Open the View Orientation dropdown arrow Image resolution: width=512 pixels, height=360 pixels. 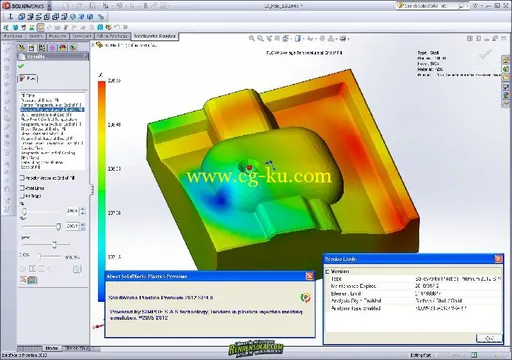[x=291, y=39]
